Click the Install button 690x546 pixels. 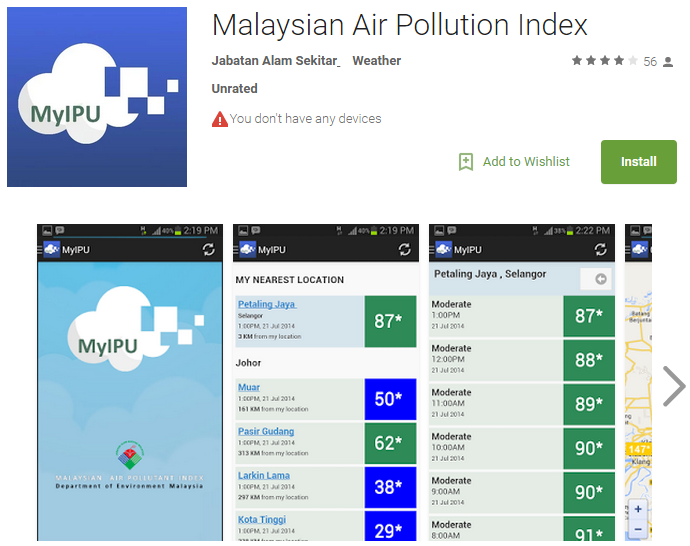click(639, 162)
